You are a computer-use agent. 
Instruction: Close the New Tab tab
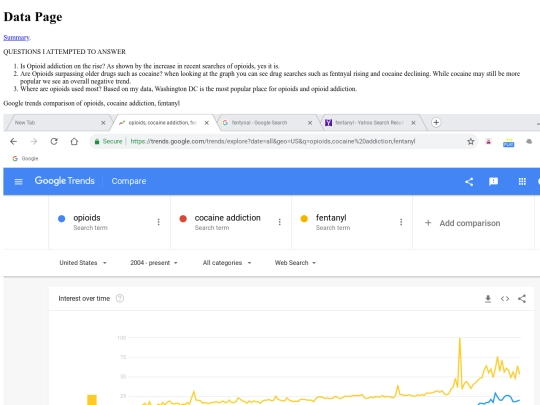103,123
